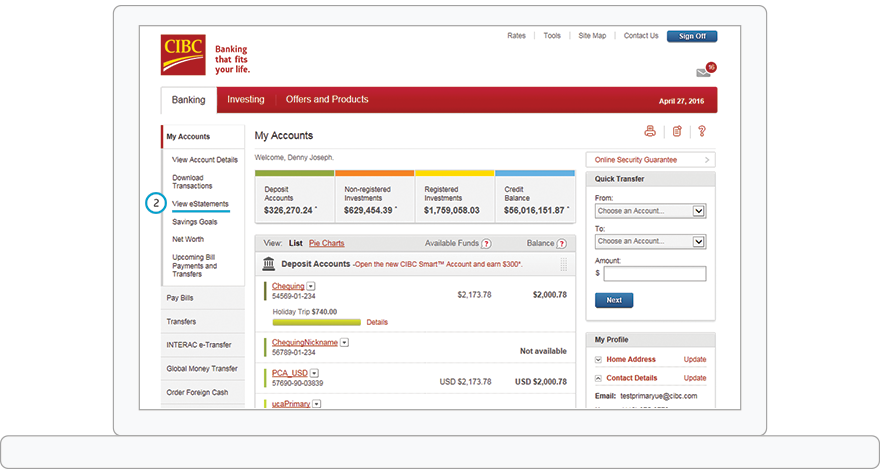Open the Chequing account dropdown arrow

click(311, 286)
